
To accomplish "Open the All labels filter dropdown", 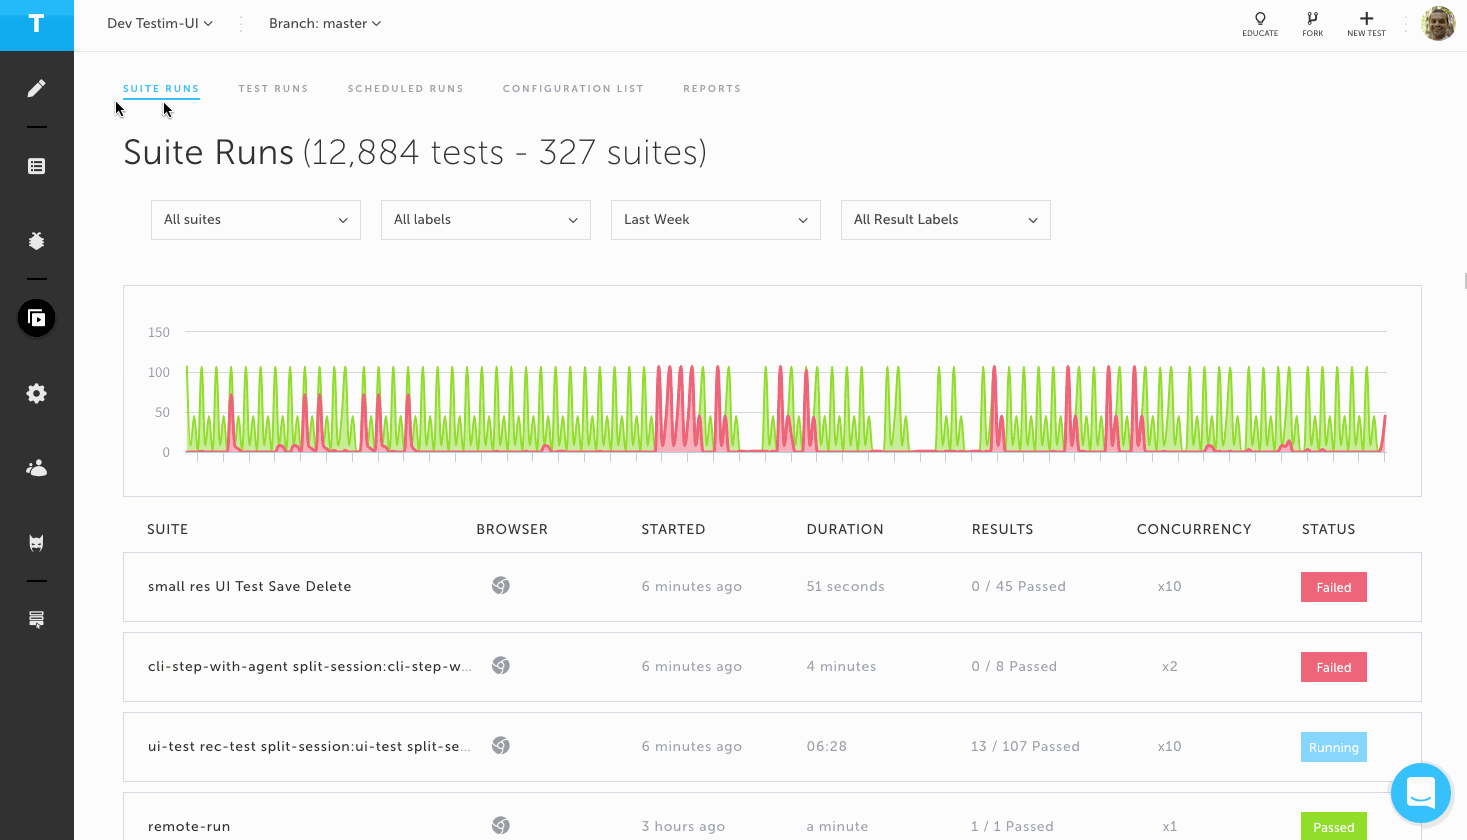I will point(486,220).
